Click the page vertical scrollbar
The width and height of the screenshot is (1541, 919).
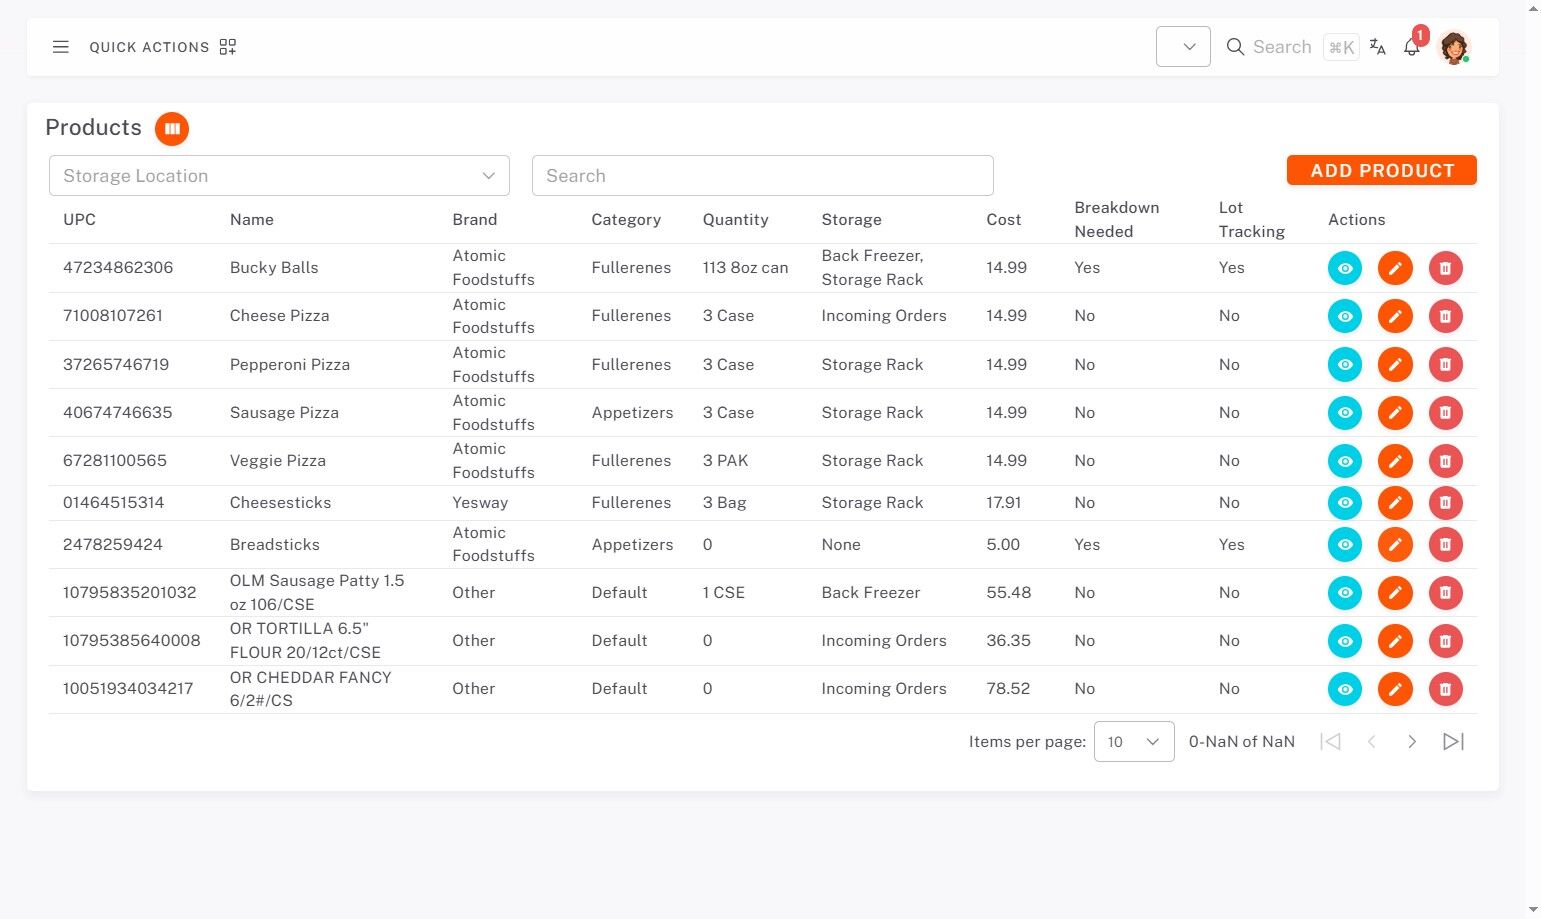coord(1533,459)
